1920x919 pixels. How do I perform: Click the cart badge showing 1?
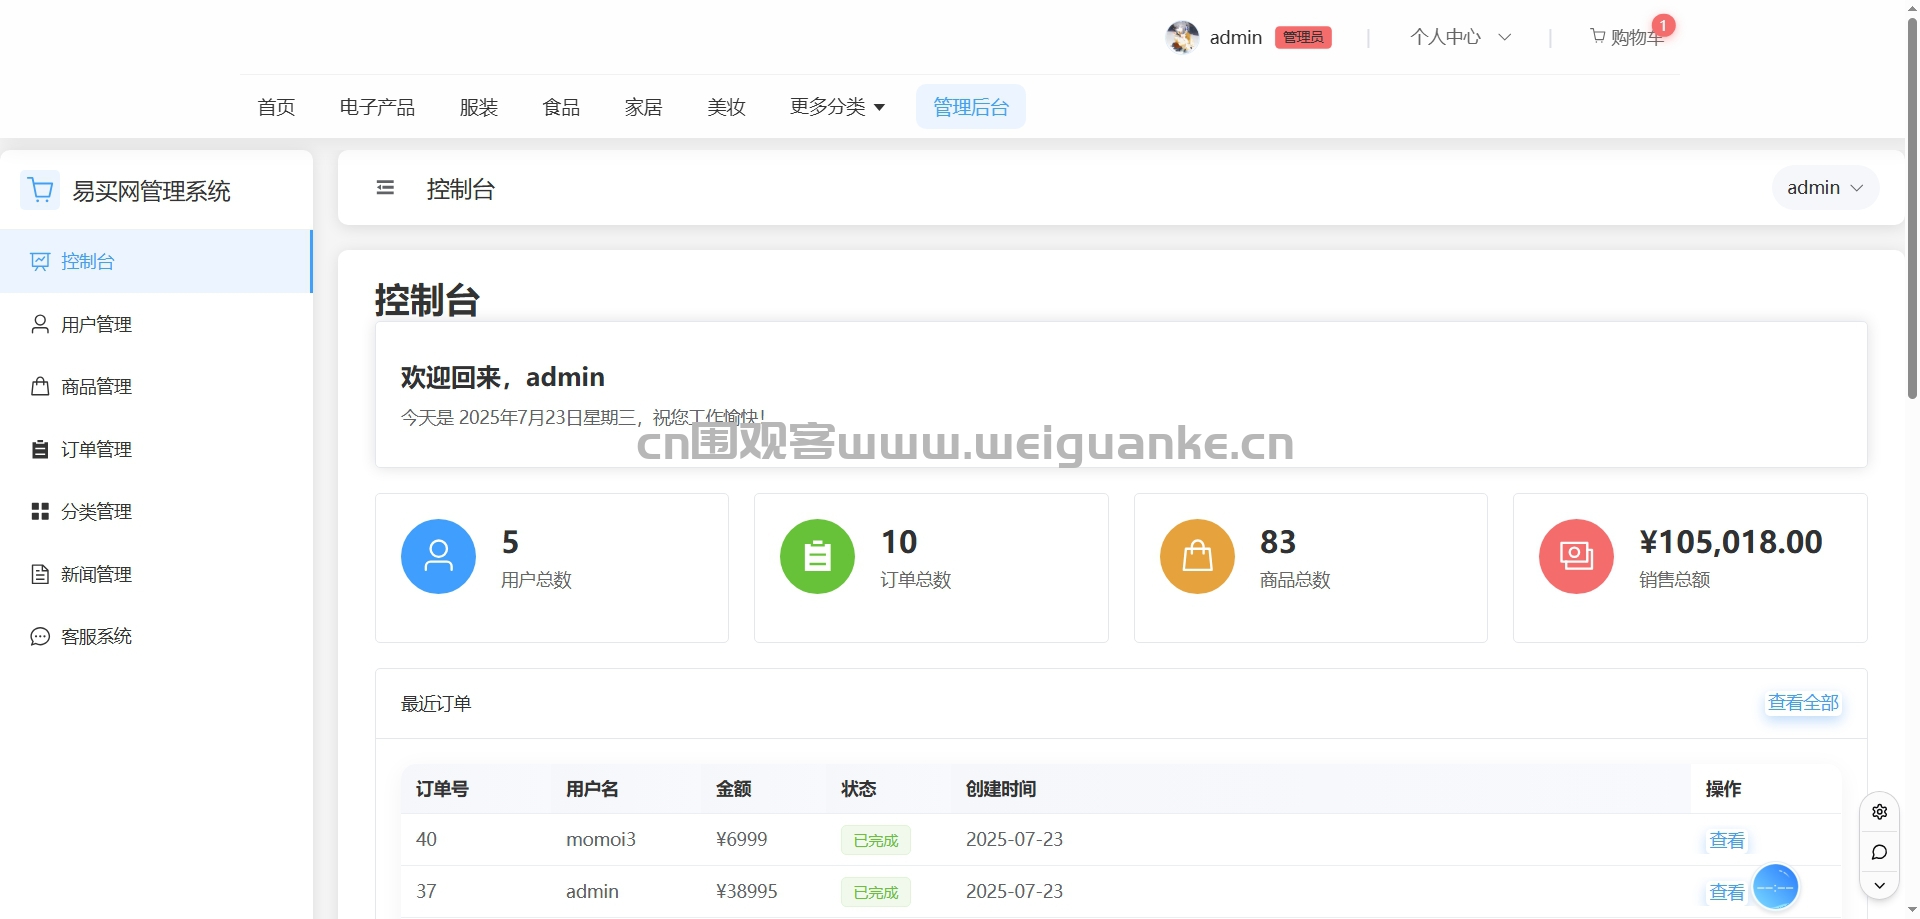pos(1663,25)
